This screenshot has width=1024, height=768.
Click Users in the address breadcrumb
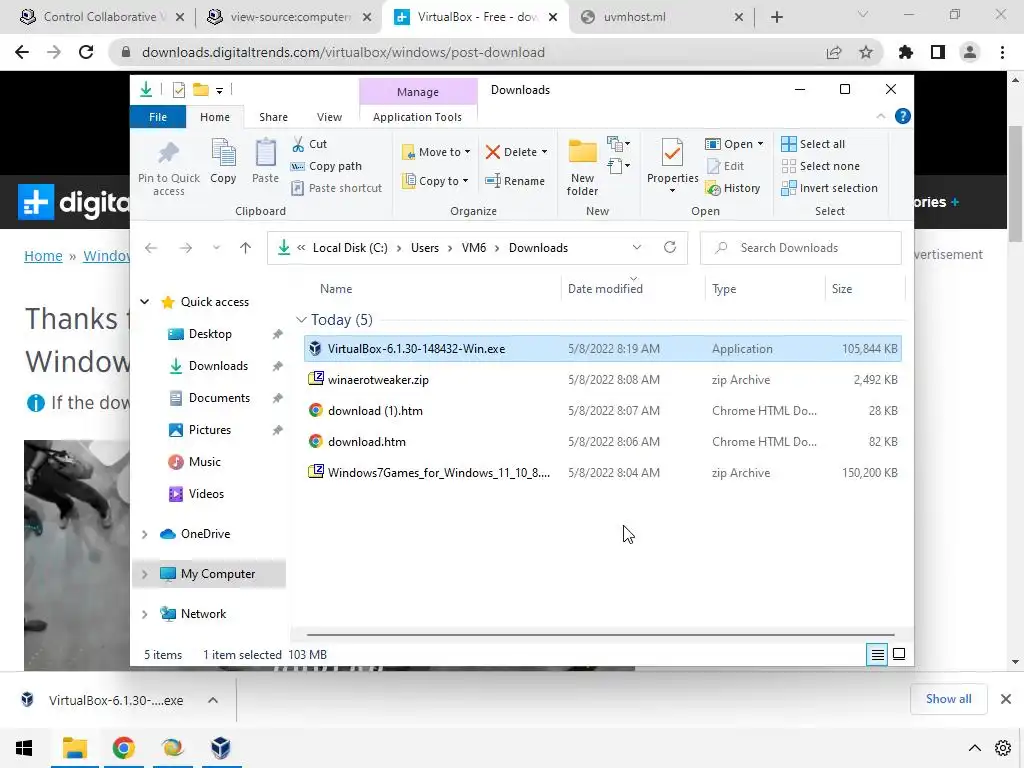(424, 248)
